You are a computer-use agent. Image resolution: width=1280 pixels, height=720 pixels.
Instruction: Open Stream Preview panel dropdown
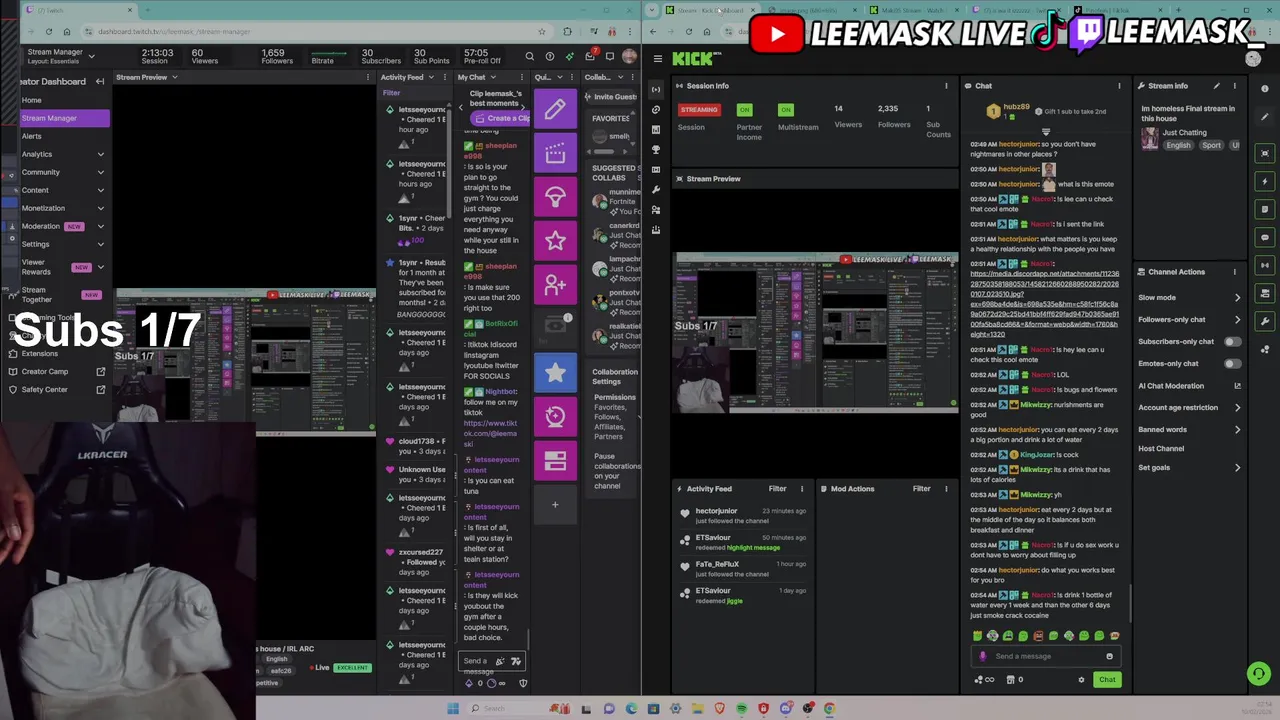click(174, 77)
